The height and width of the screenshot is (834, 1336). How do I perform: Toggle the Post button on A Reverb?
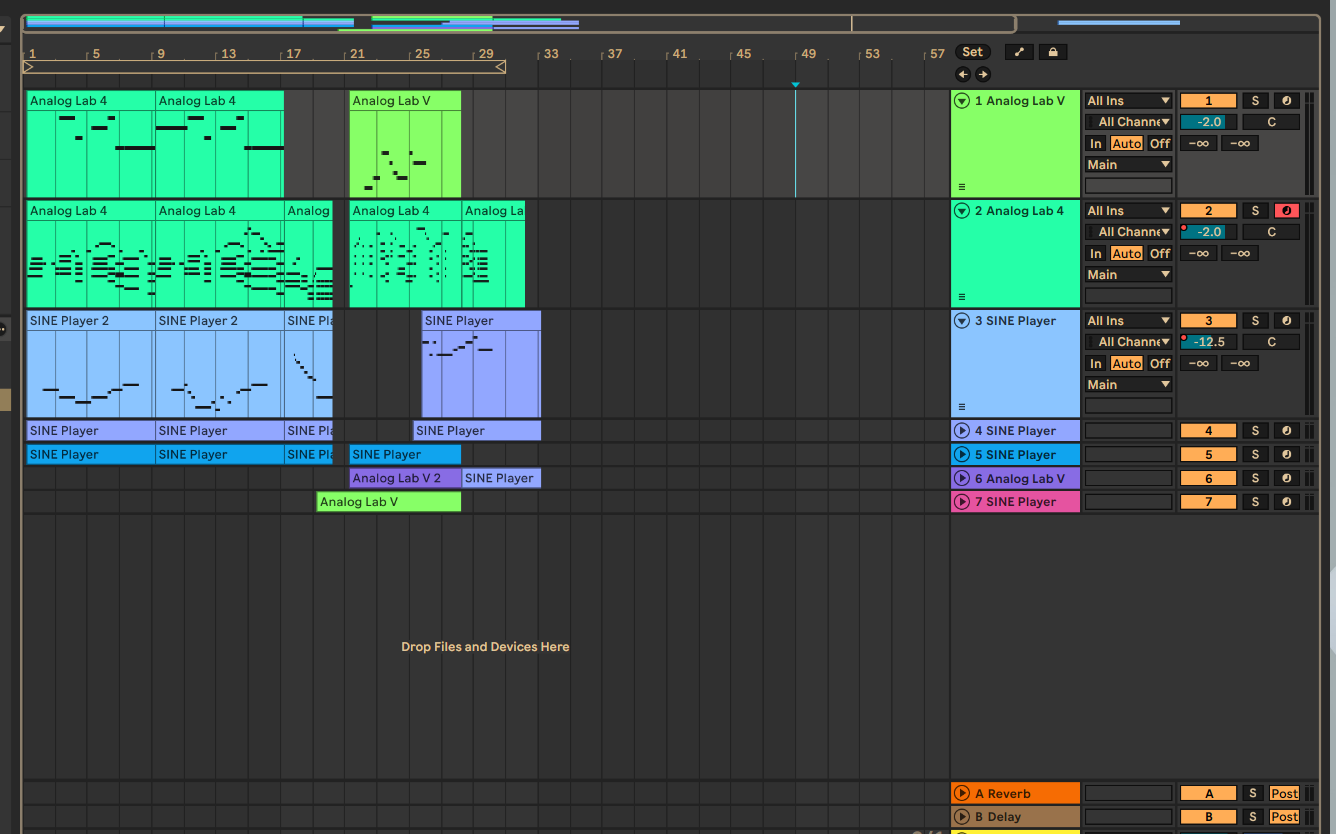tap(1284, 793)
